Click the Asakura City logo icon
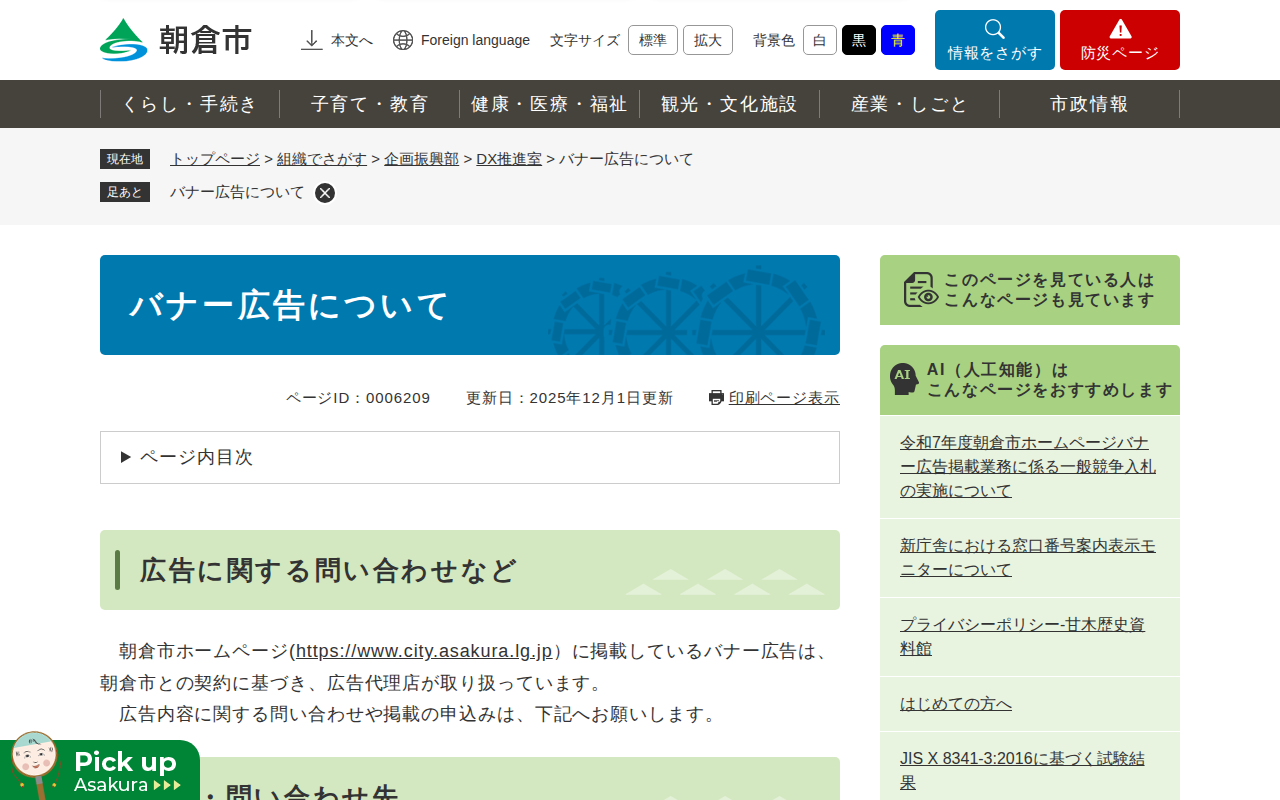The image size is (1280, 800). (x=124, y=40)
